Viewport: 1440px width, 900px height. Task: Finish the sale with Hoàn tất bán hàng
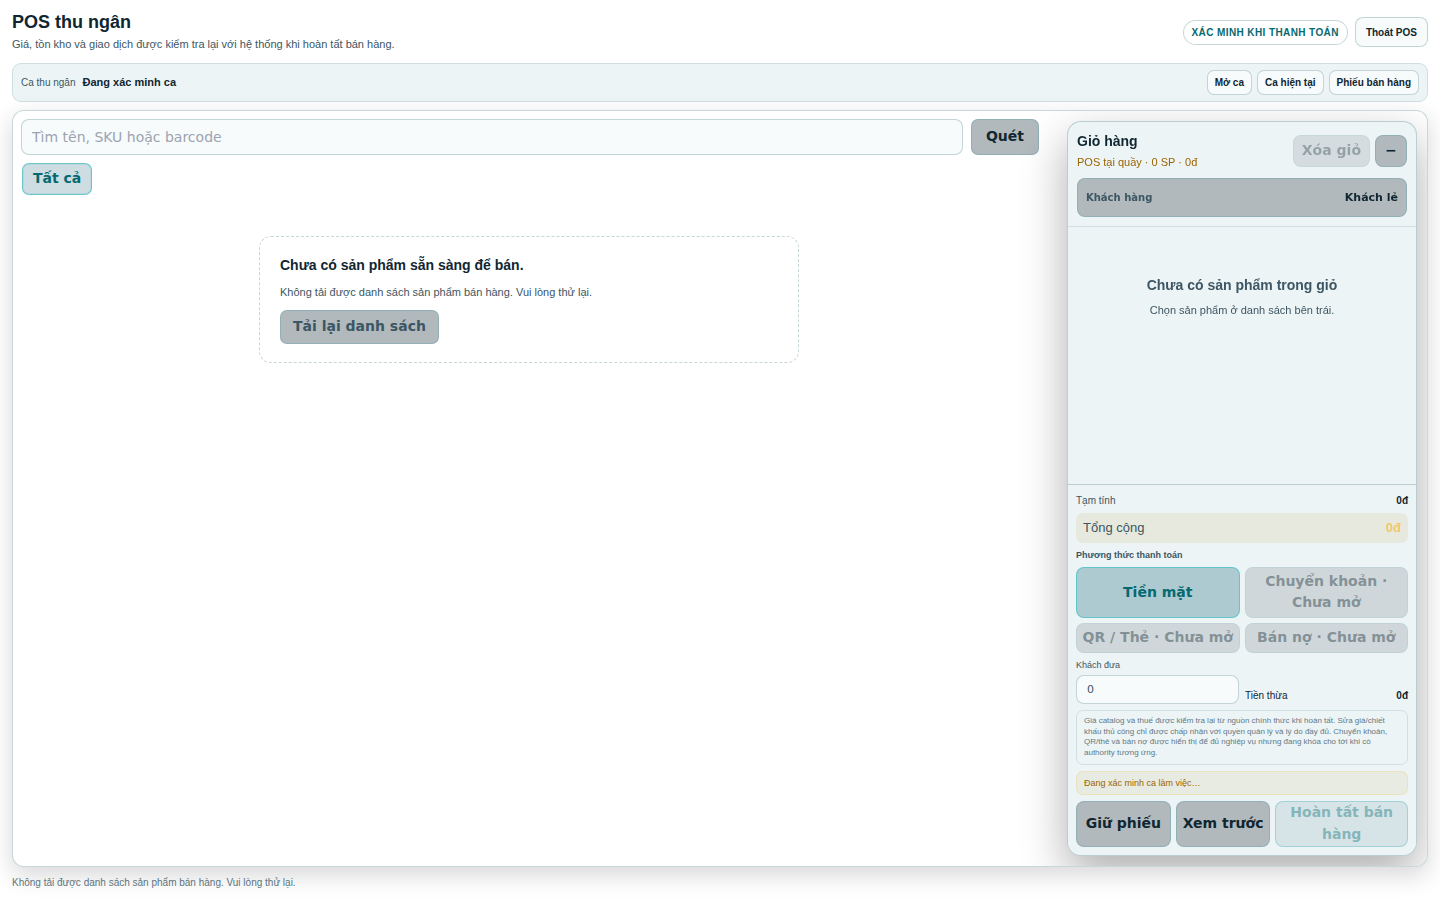(1341, 824)
